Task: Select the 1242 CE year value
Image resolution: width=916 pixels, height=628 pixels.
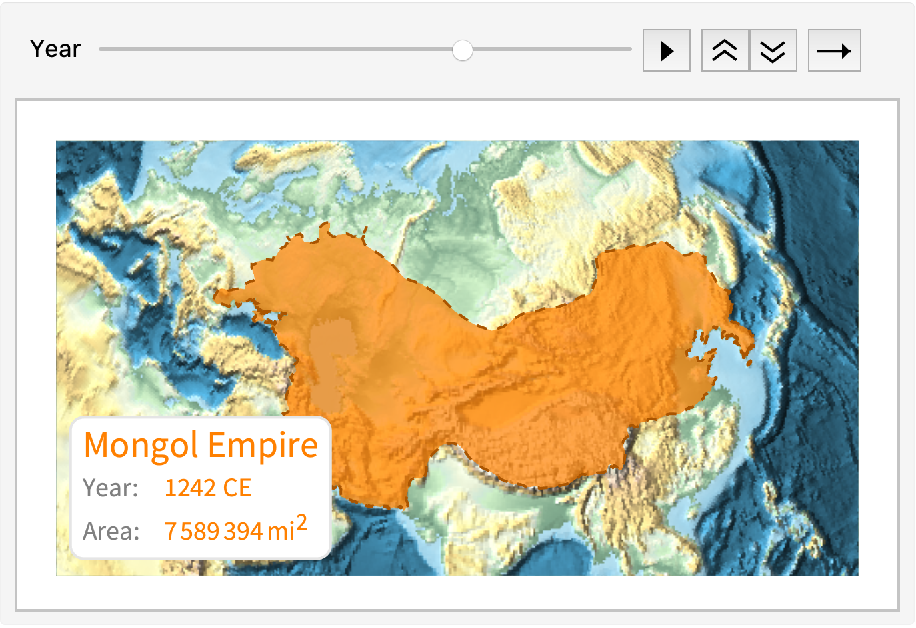Action: (208, 488)
